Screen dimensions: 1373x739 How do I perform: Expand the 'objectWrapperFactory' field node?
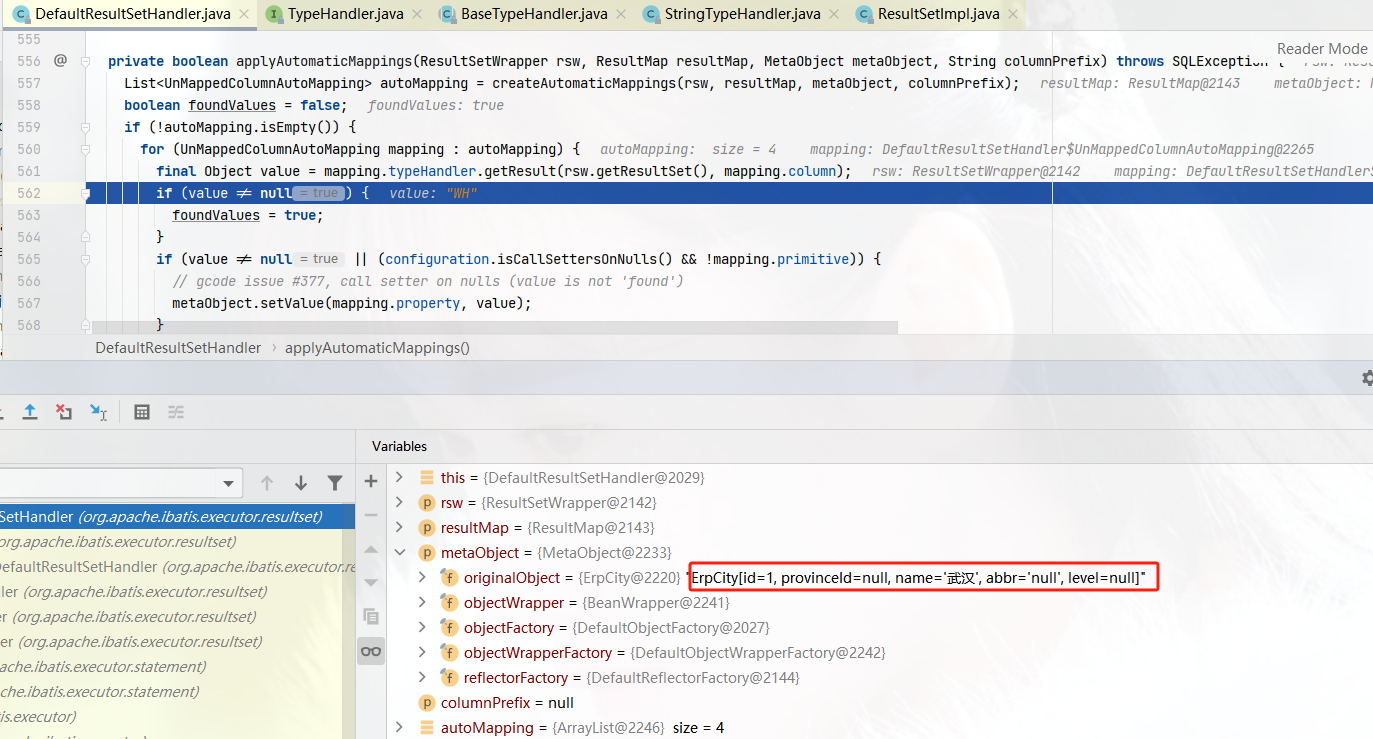pyautogui.click(x=423, y=653)
